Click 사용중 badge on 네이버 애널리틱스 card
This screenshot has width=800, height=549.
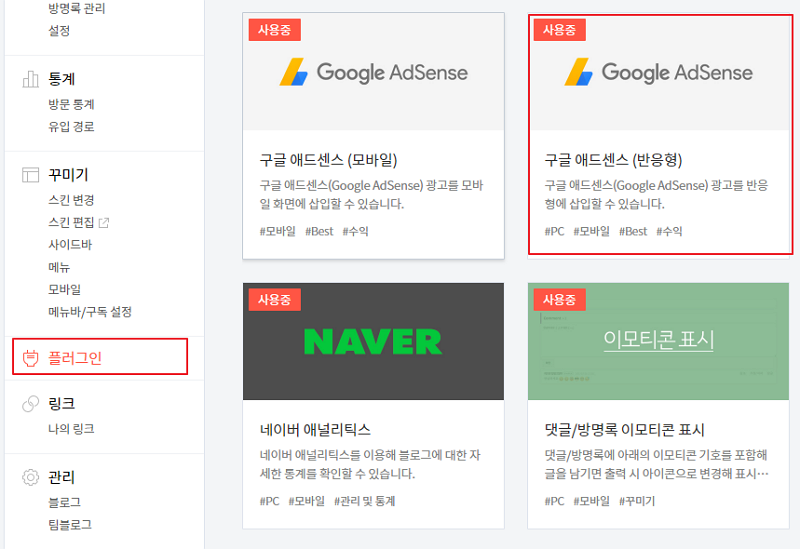click(274, 300)
